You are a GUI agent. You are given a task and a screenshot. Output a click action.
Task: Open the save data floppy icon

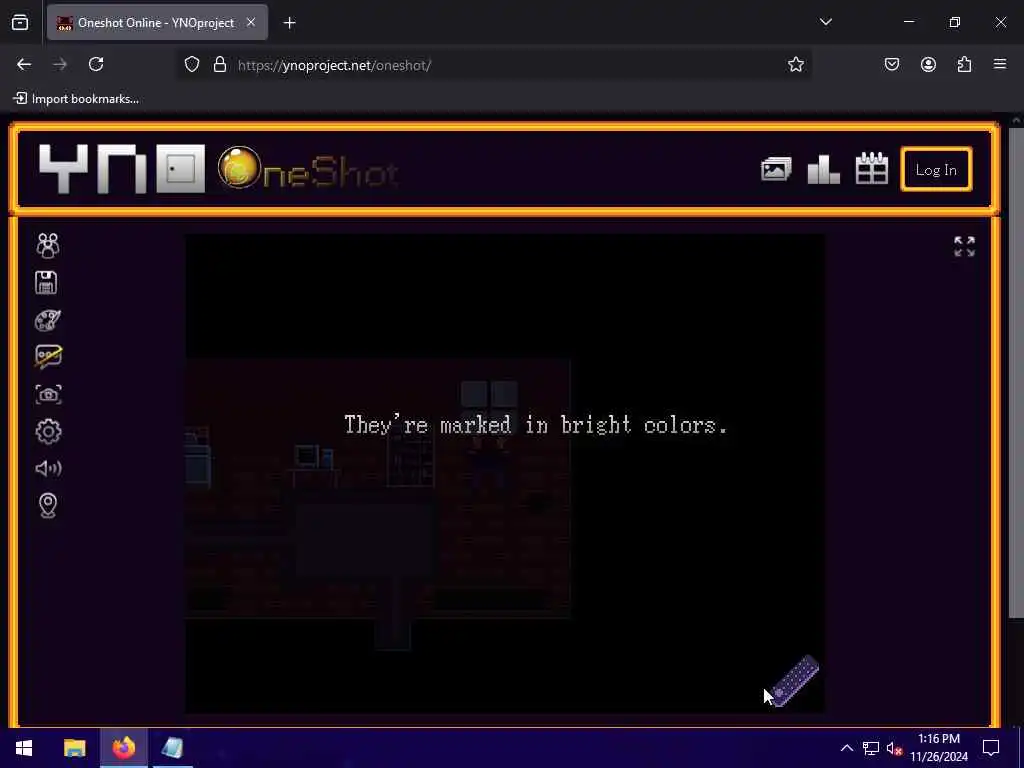[x=46, y=283]
